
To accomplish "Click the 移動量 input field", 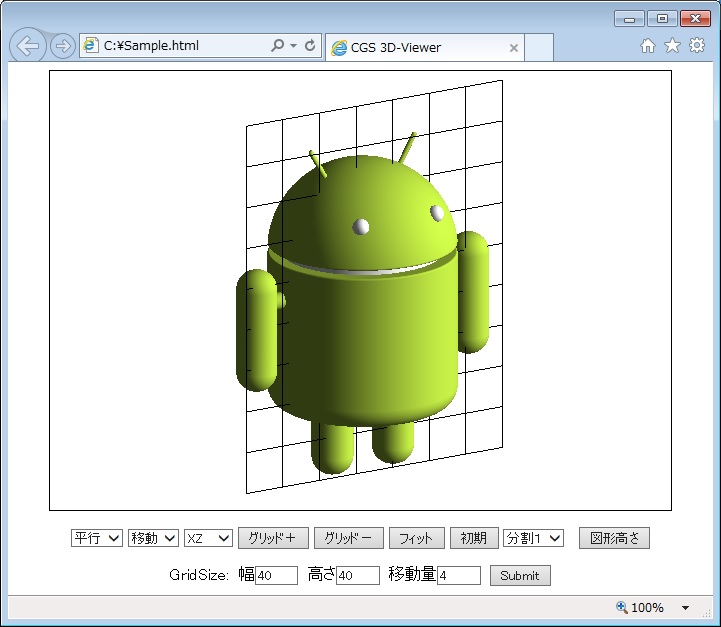I will [x=459, y=576].
